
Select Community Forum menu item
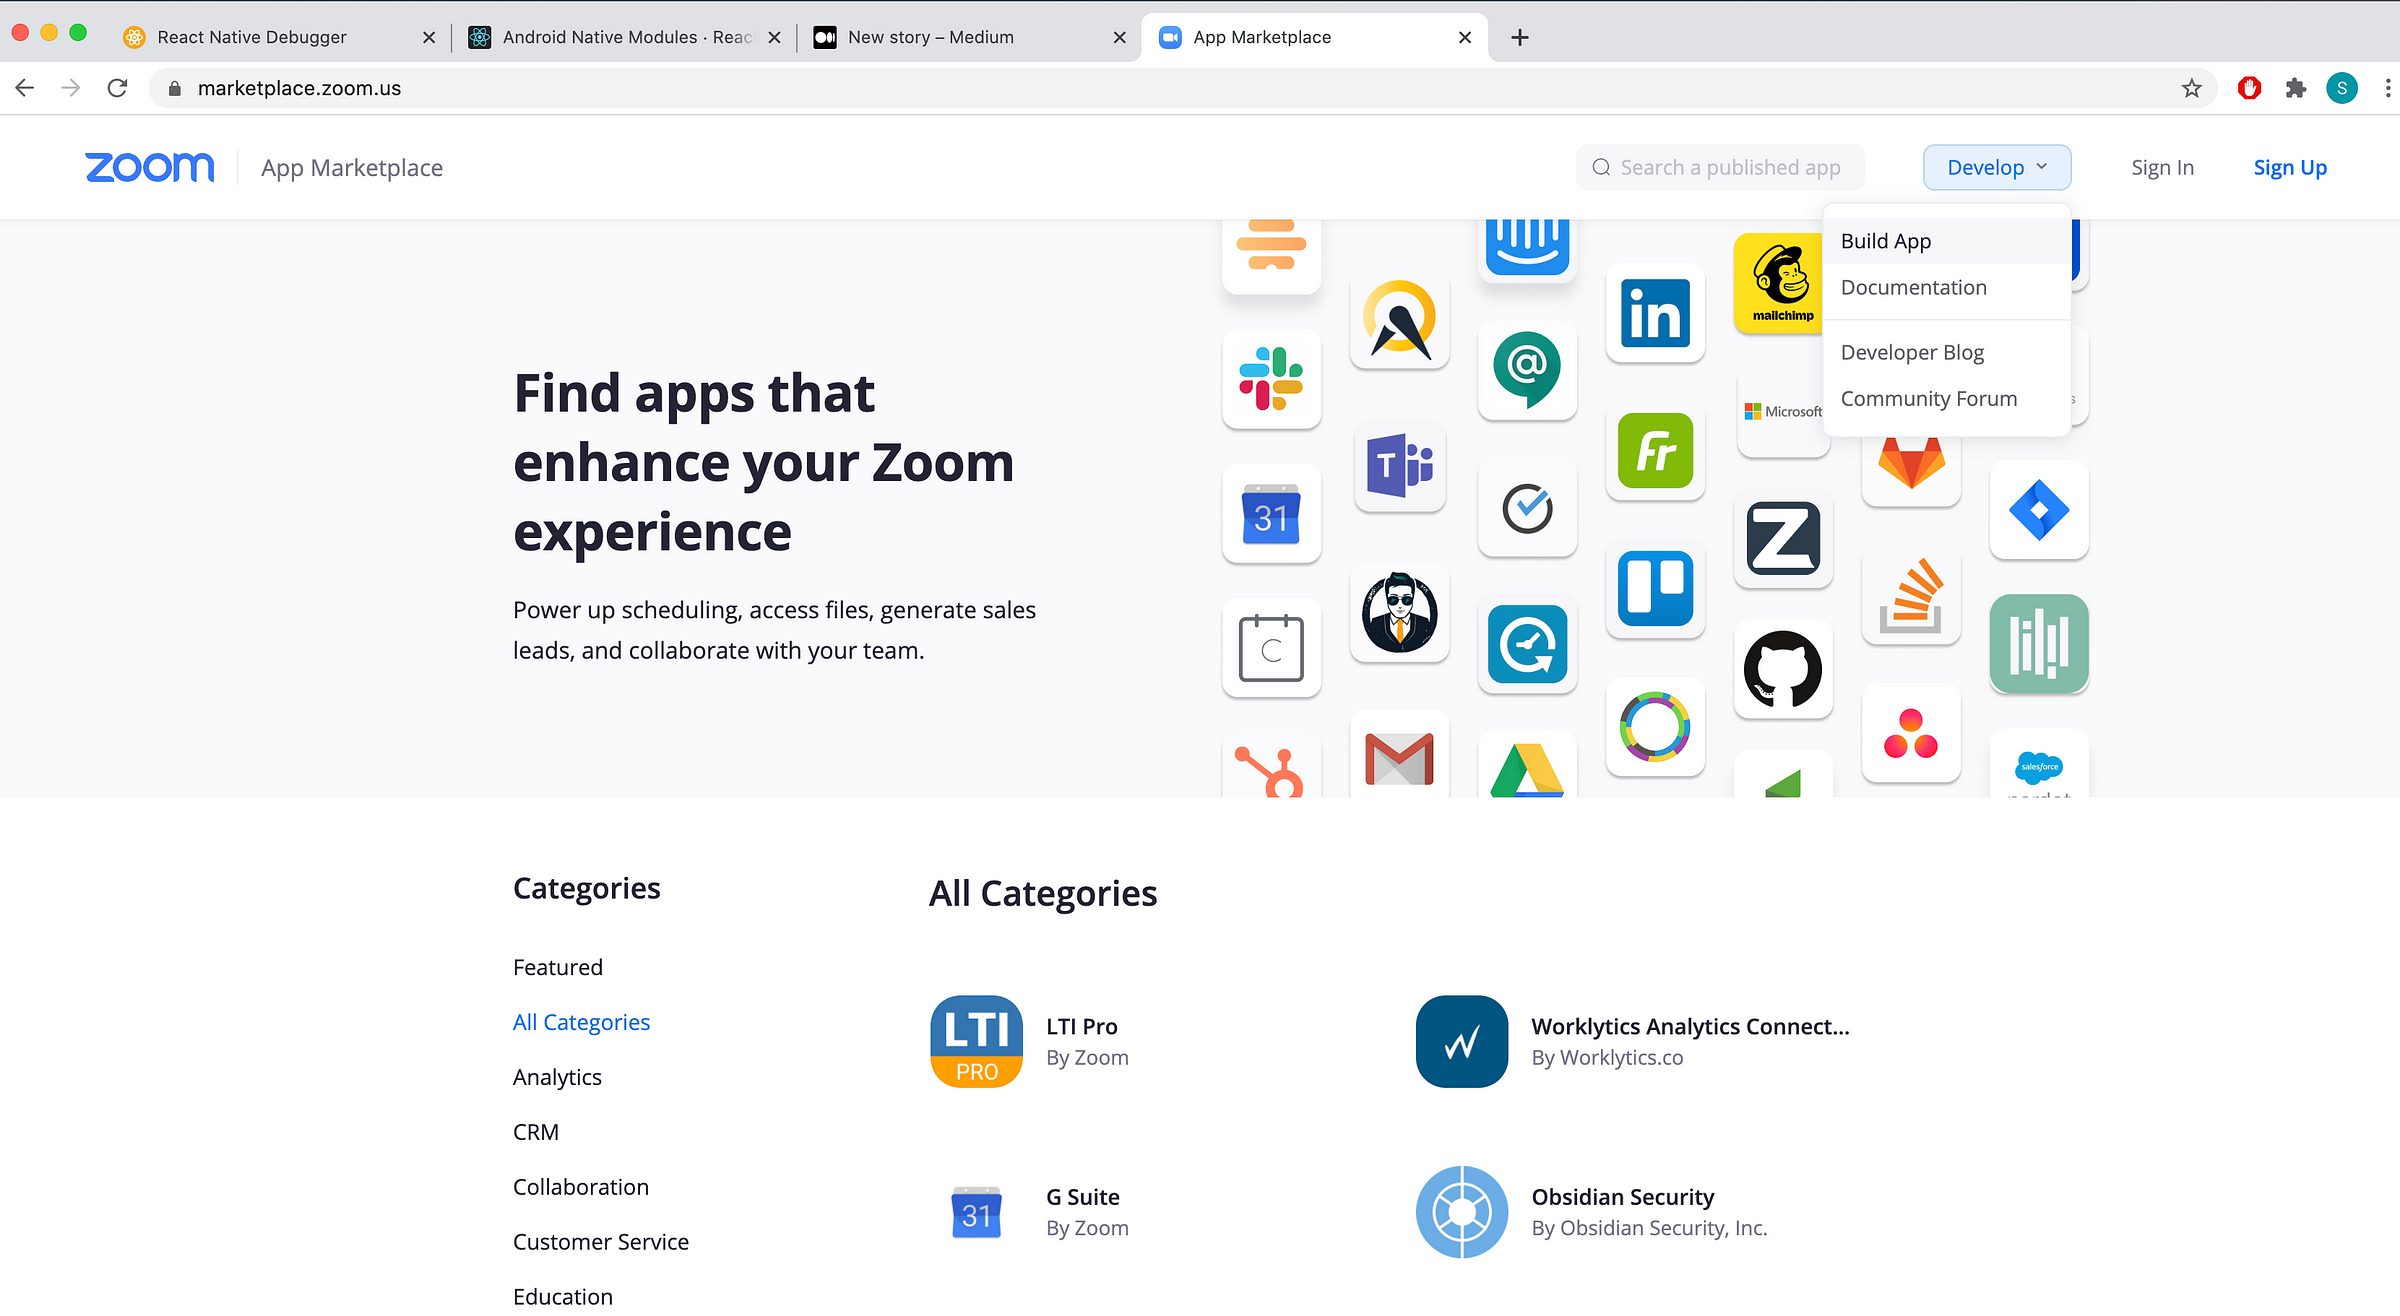tap(1928, 398)
